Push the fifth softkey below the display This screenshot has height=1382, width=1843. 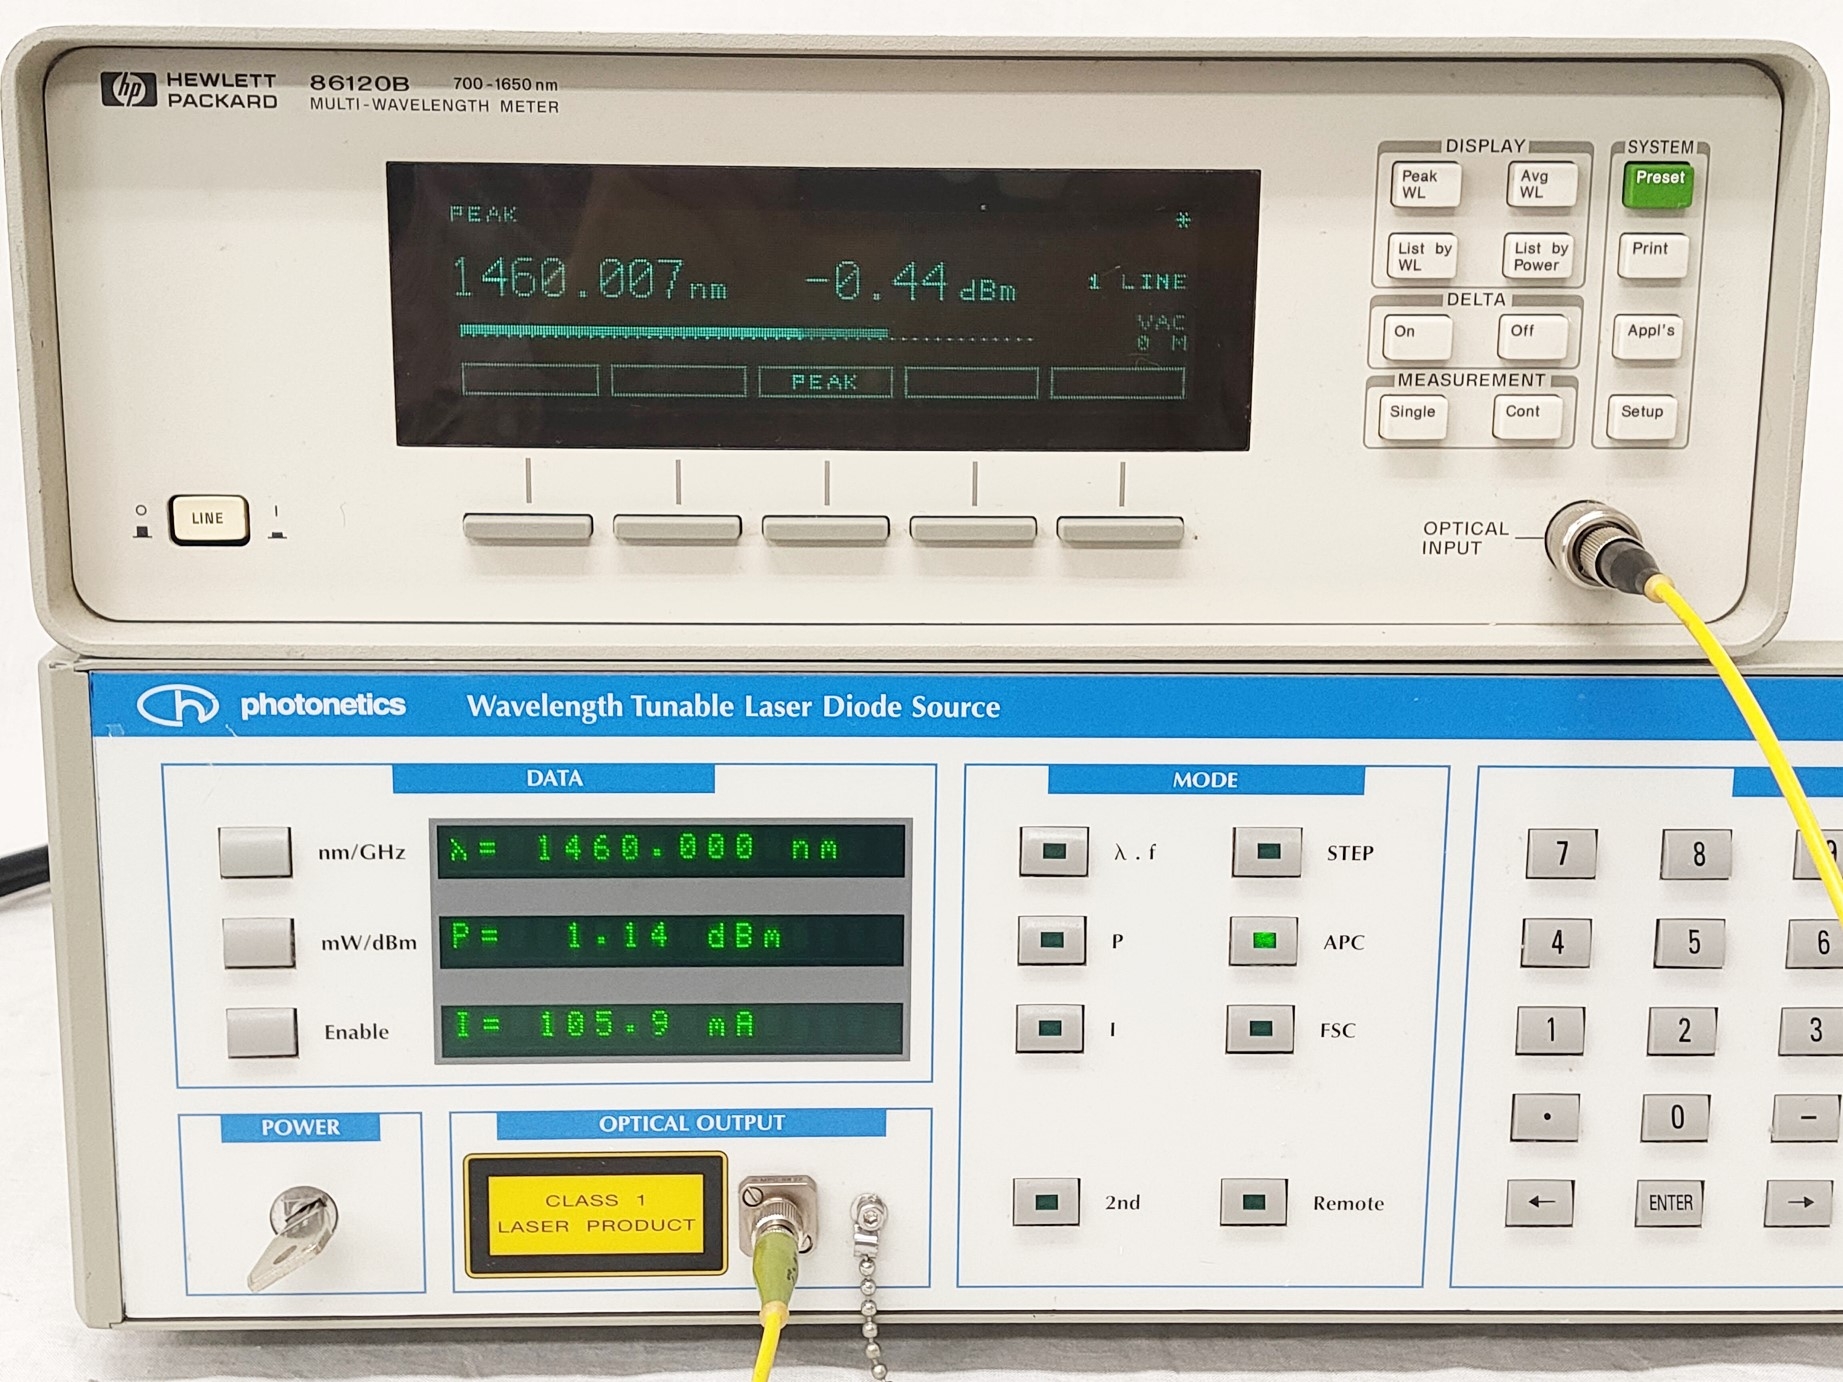pos(1120,529)
